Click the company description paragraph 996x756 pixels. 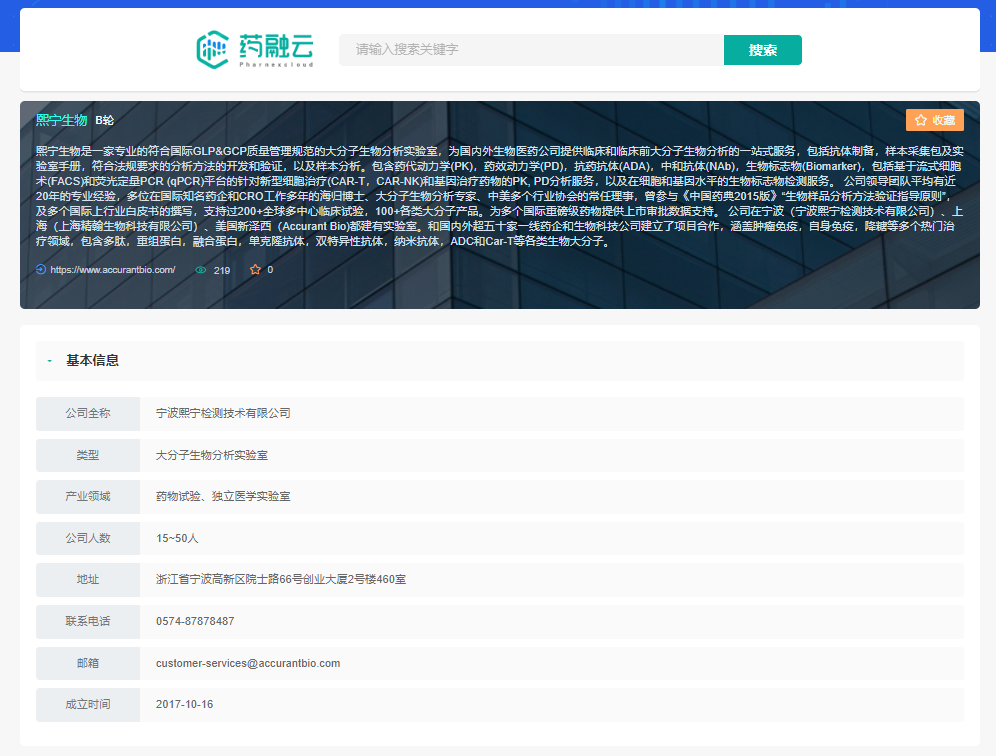(498, 196)
